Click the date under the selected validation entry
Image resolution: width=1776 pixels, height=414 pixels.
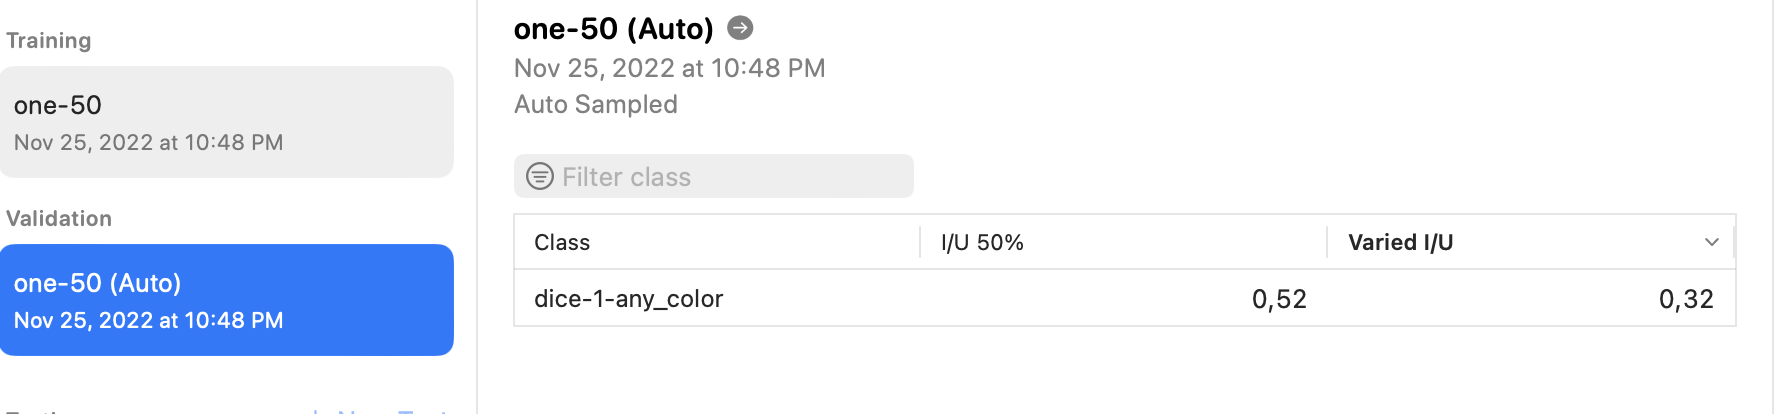tap(149, 321)
